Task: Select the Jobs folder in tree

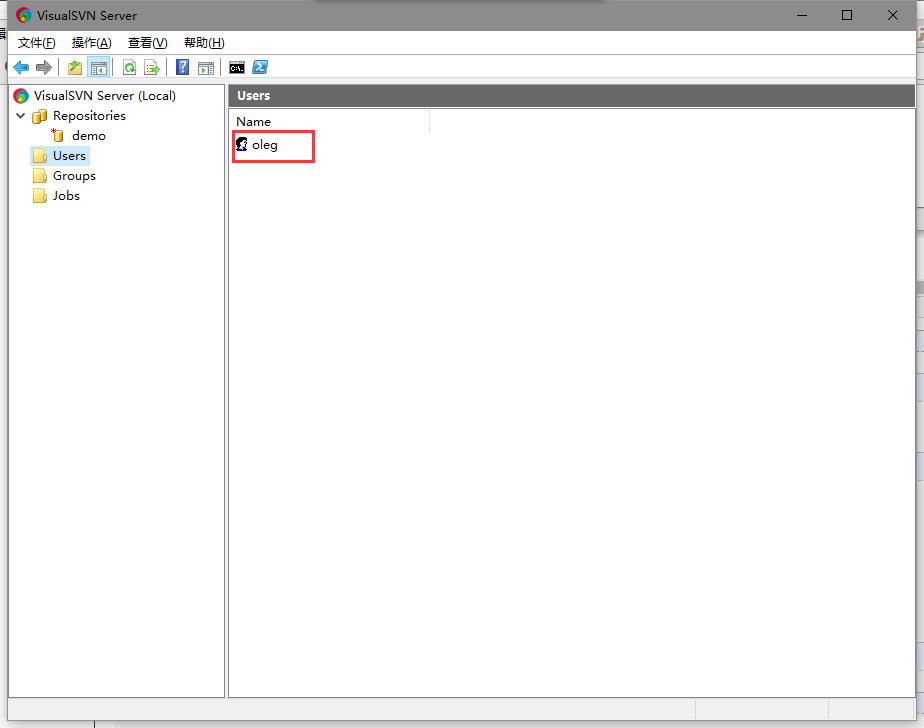Action: [66, 196]
